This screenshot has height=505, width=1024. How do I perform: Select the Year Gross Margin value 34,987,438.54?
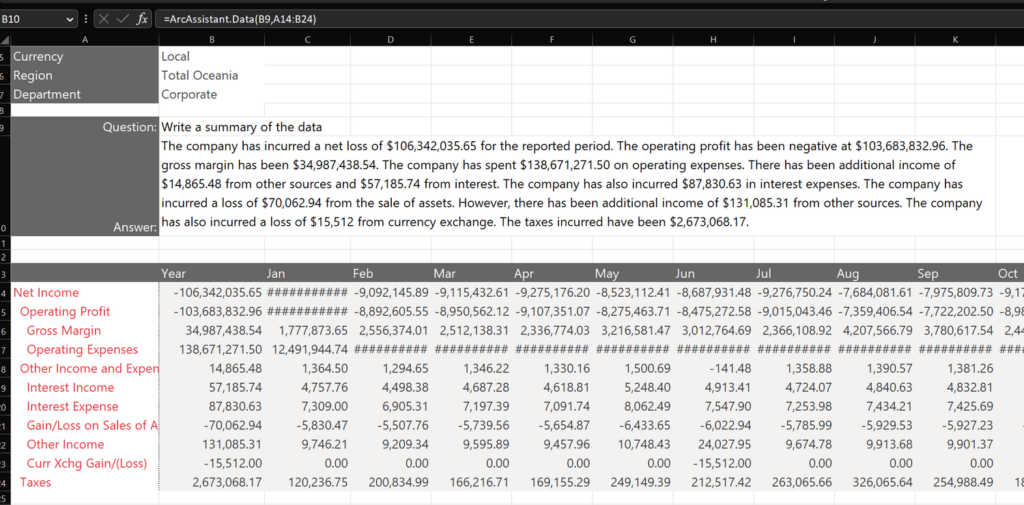point(211,330)
